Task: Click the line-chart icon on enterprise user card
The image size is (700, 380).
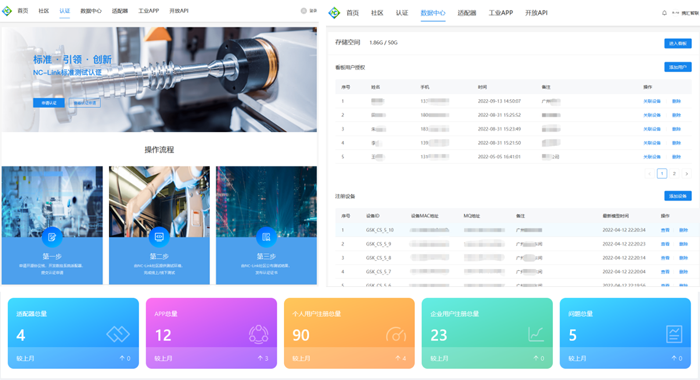Action: pos(536,334)
